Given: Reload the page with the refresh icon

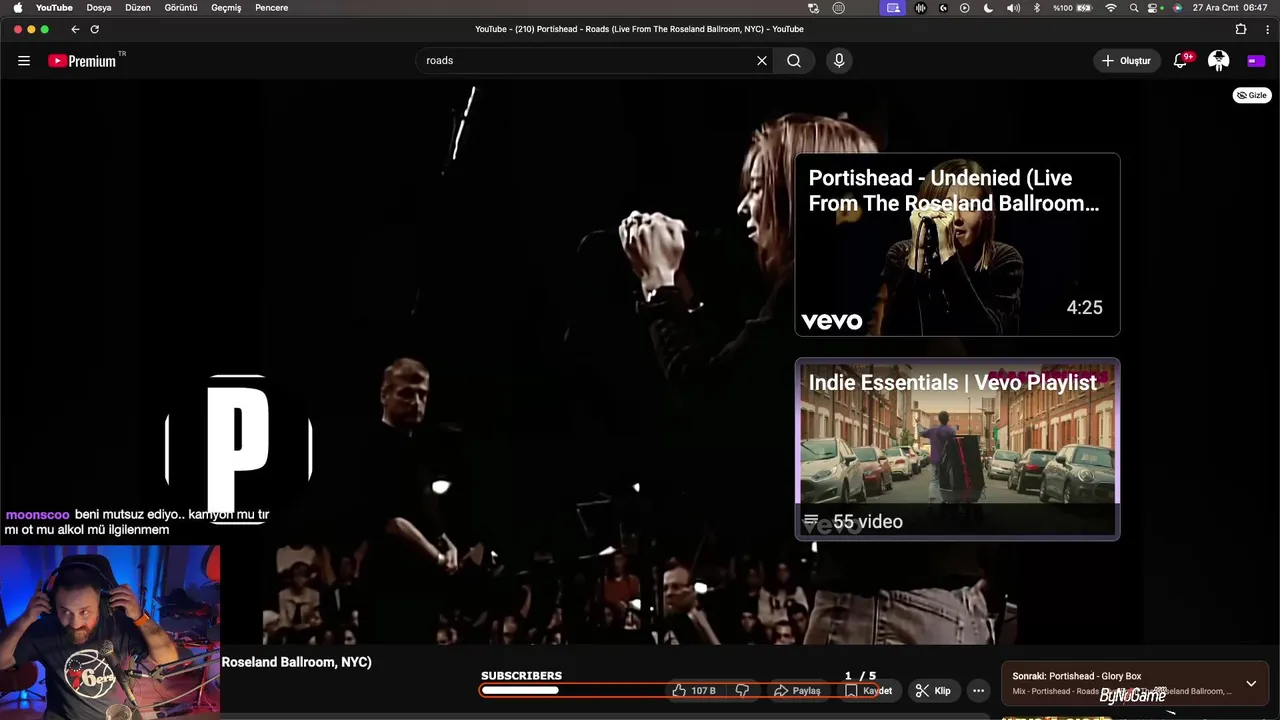Looking at the screenshot, I should (x=95, y=29).
